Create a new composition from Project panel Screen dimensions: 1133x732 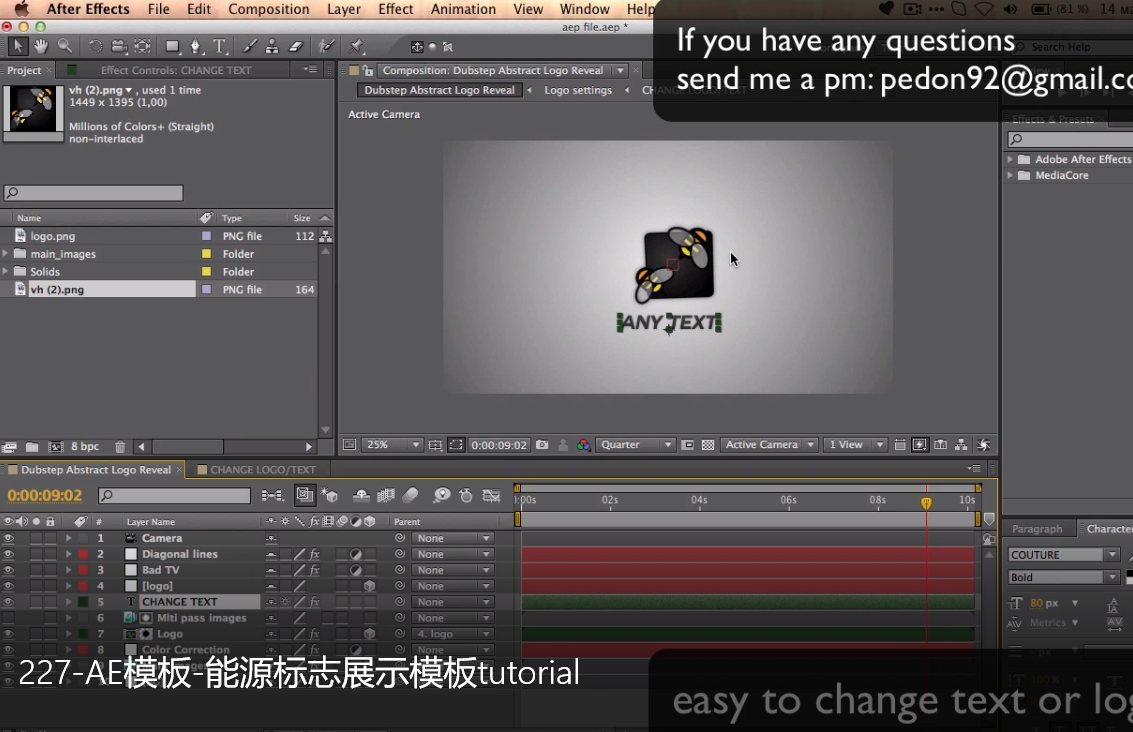56,447
